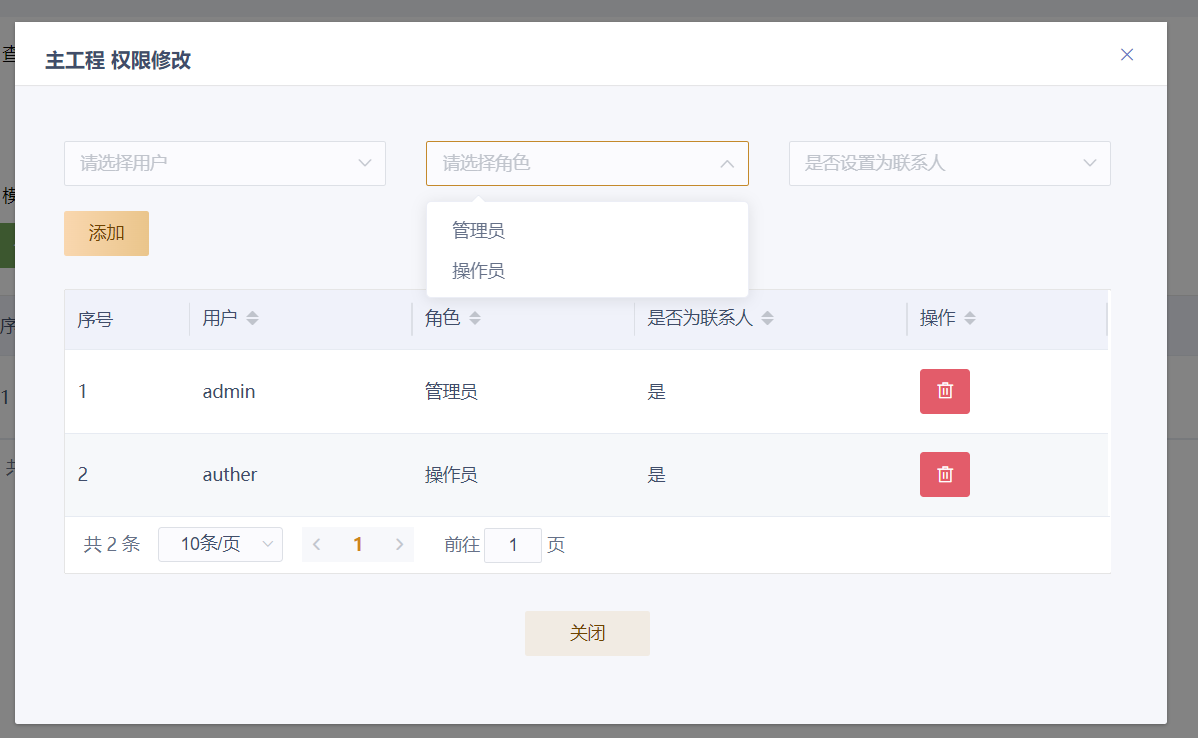Click the admin username cell
The width and height of the screenshot is (1198, 738).
pos(229,392)
